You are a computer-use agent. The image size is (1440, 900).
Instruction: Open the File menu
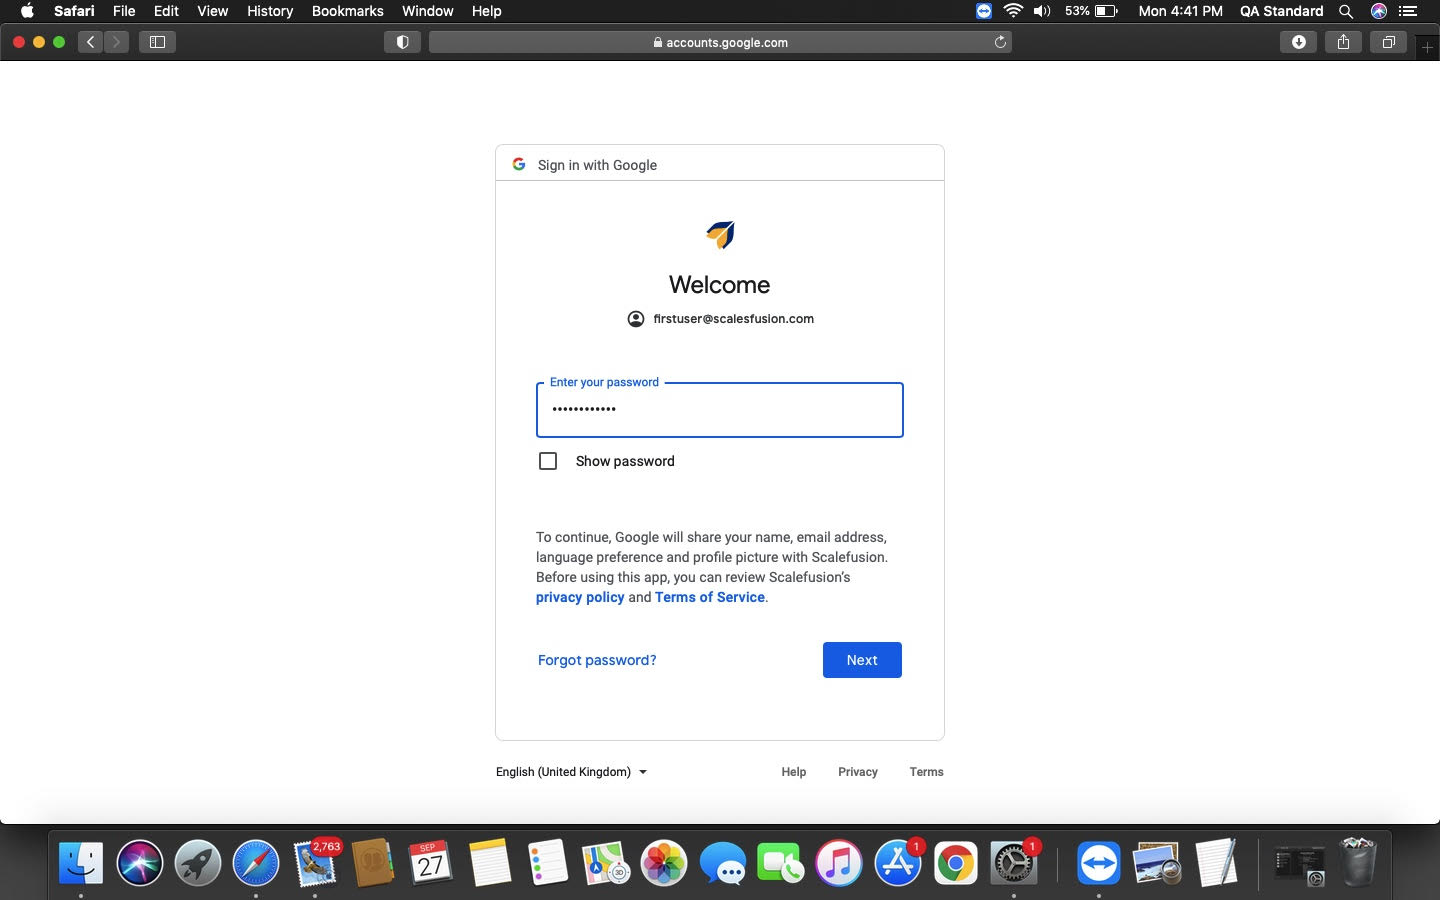pyautogui.click(x=124, y=11)
